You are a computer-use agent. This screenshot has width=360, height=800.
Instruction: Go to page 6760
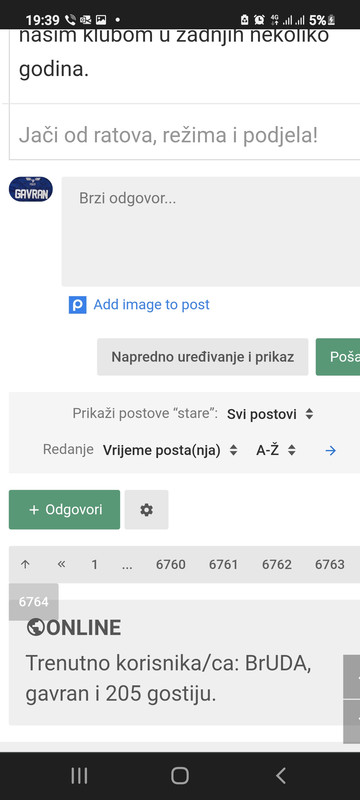171,564
